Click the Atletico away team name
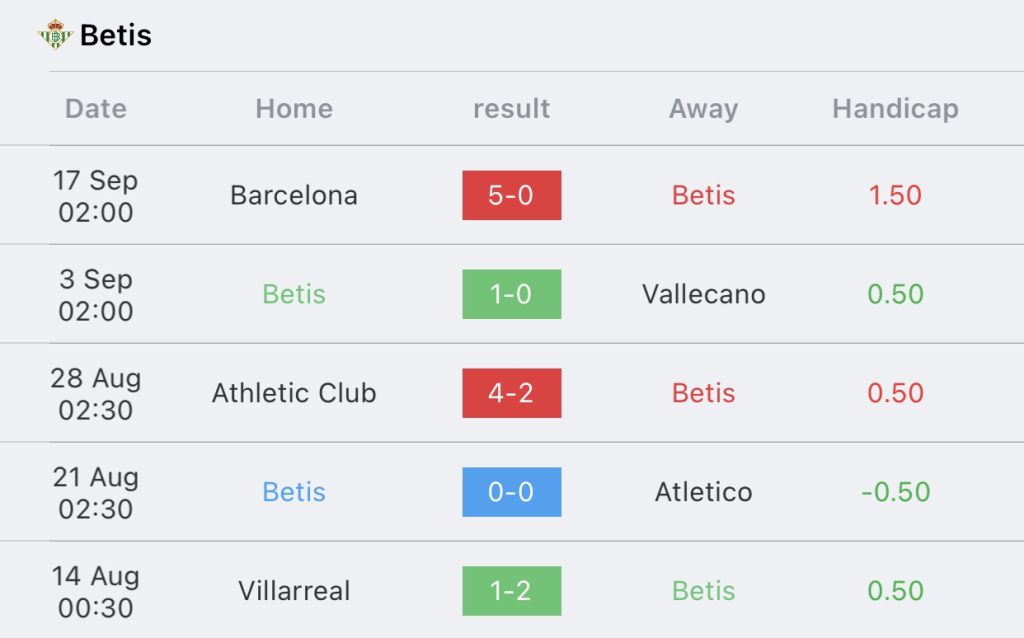Screen dimensions: 1024x638 click(x=703, y=492)
